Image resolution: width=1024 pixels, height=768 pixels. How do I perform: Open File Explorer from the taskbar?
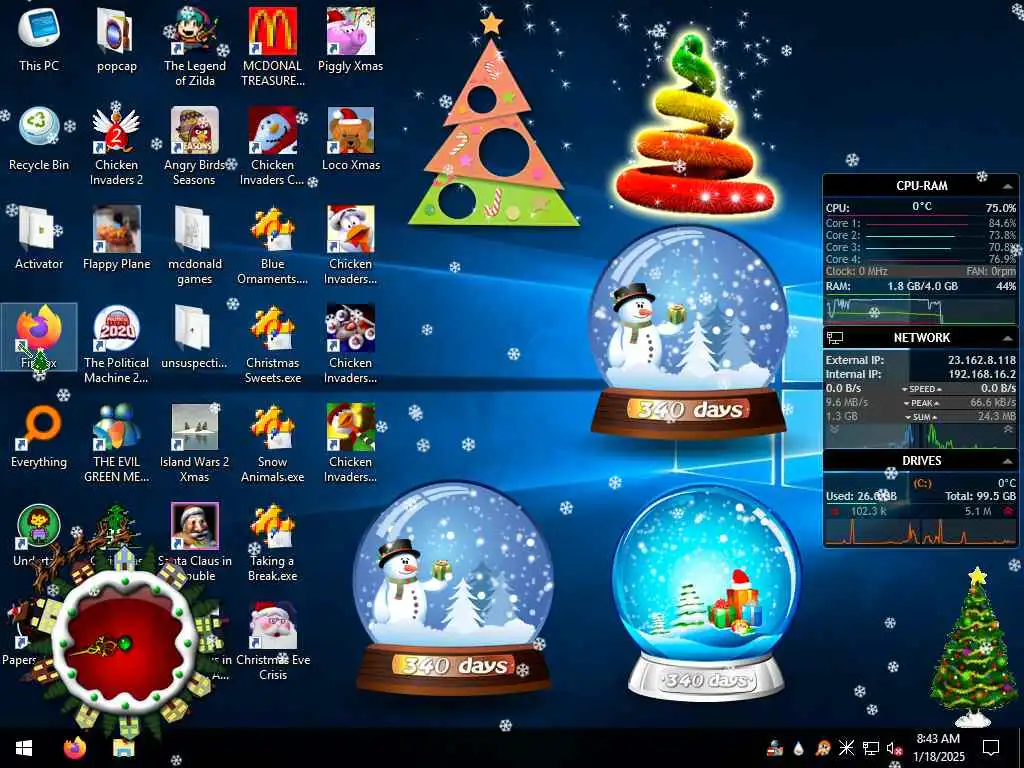coord(122,748)
